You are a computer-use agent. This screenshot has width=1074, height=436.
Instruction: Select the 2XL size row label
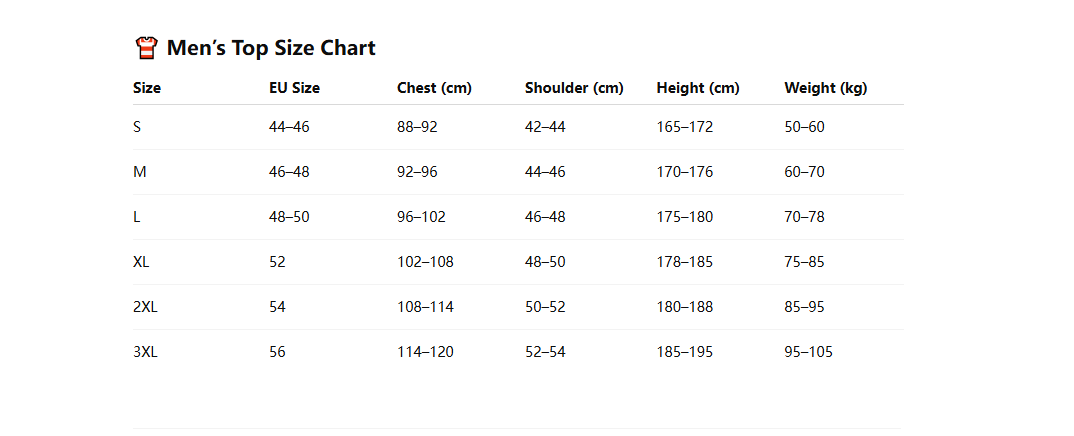click(145, 307)
